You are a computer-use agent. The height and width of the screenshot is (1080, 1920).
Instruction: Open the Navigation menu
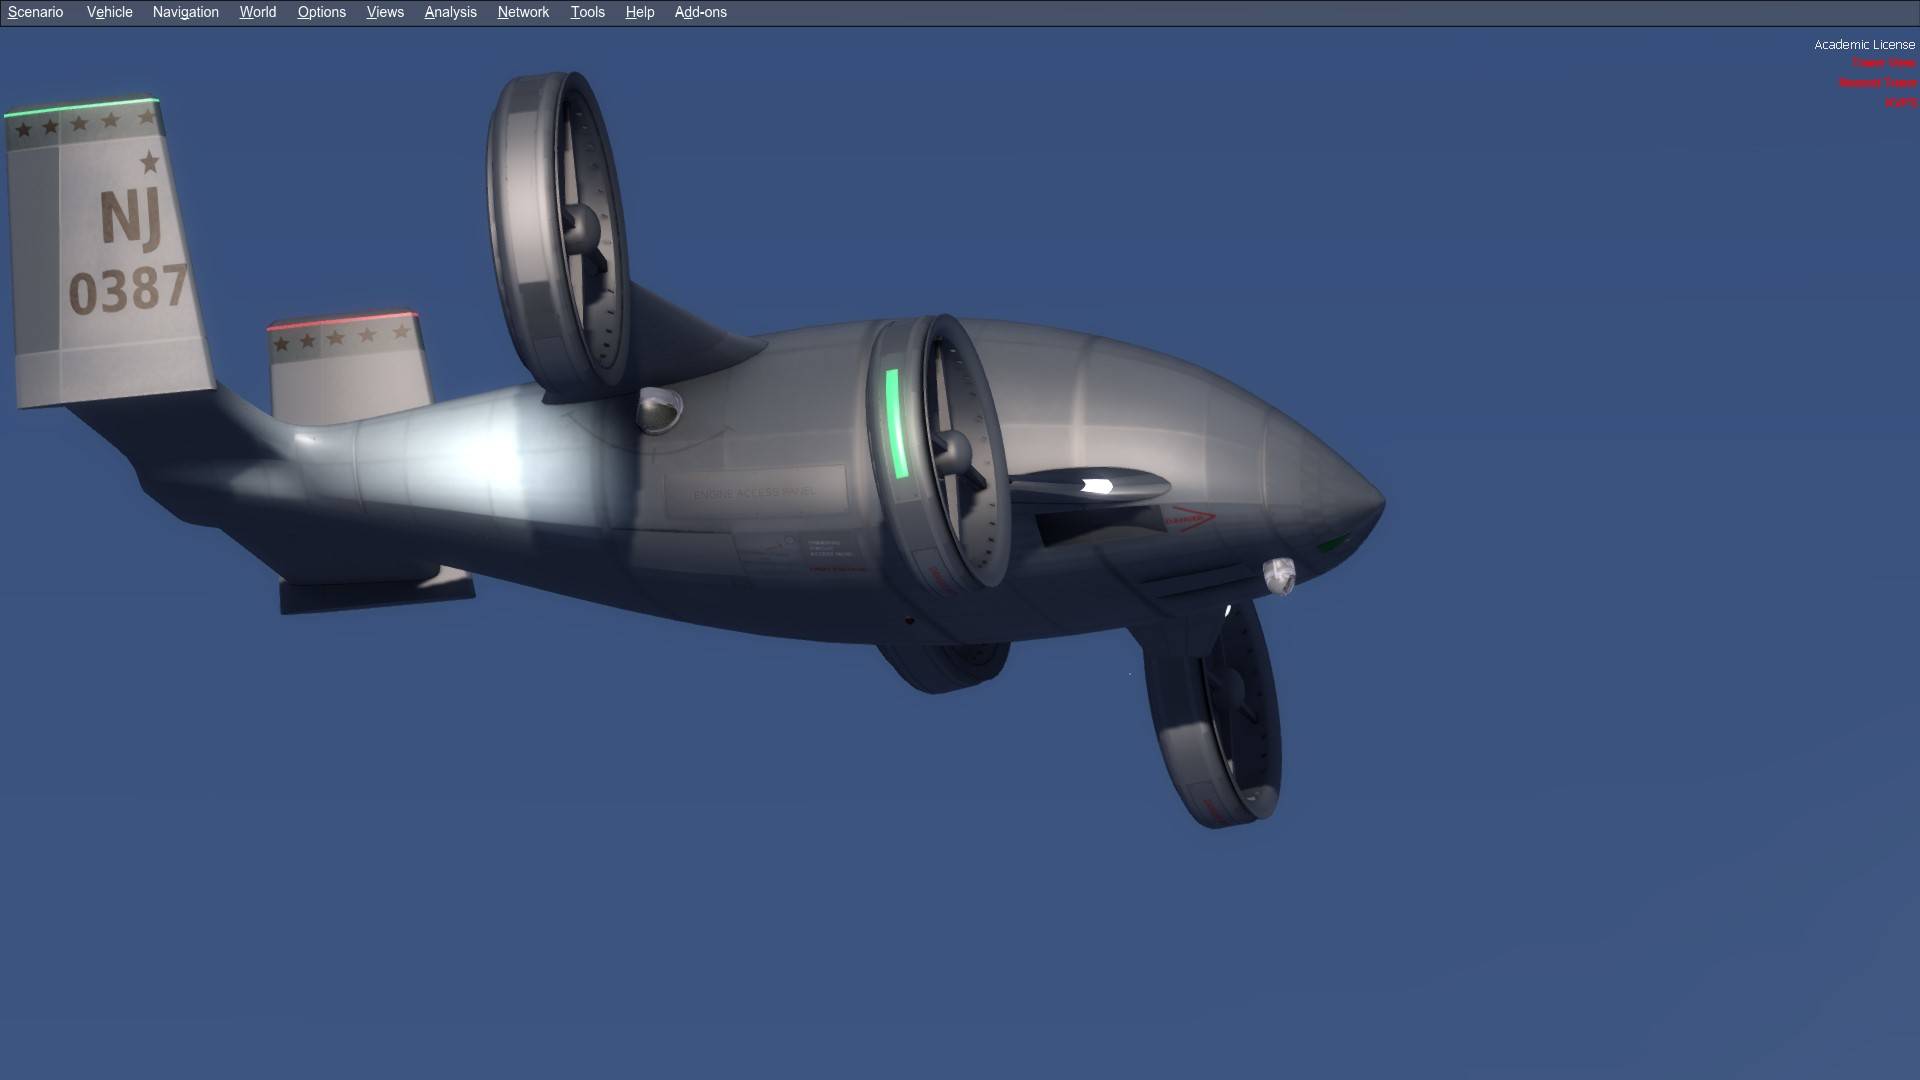tap(185, 12)
